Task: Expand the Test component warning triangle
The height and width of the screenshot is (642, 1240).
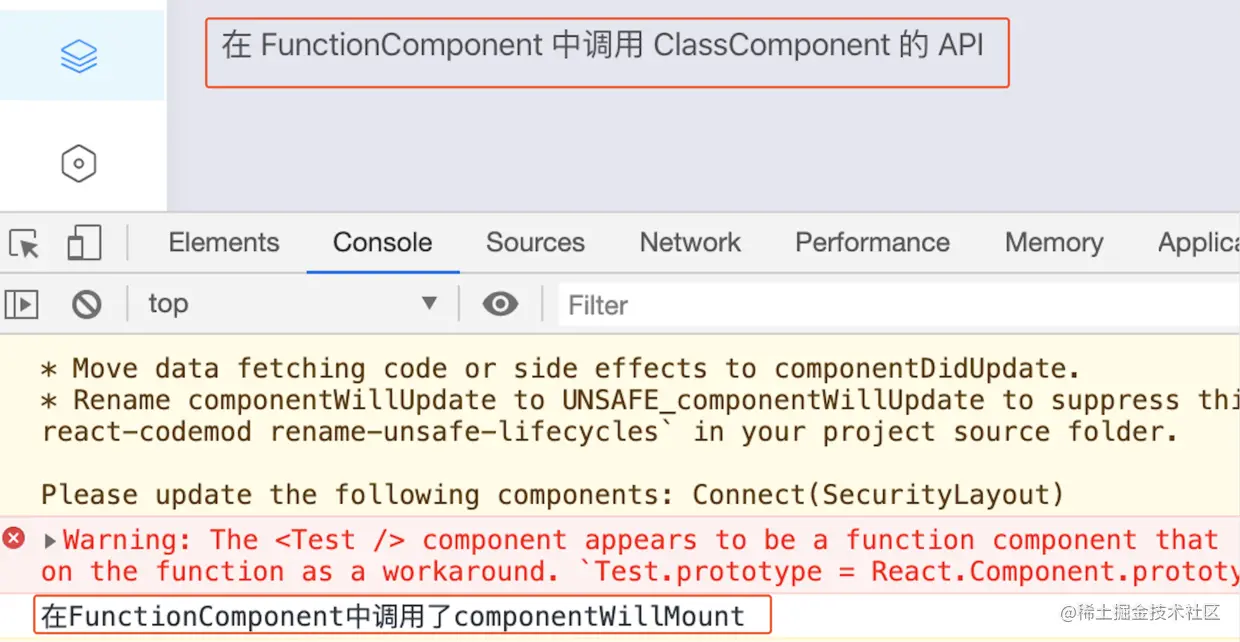Action: click(50, 541)
